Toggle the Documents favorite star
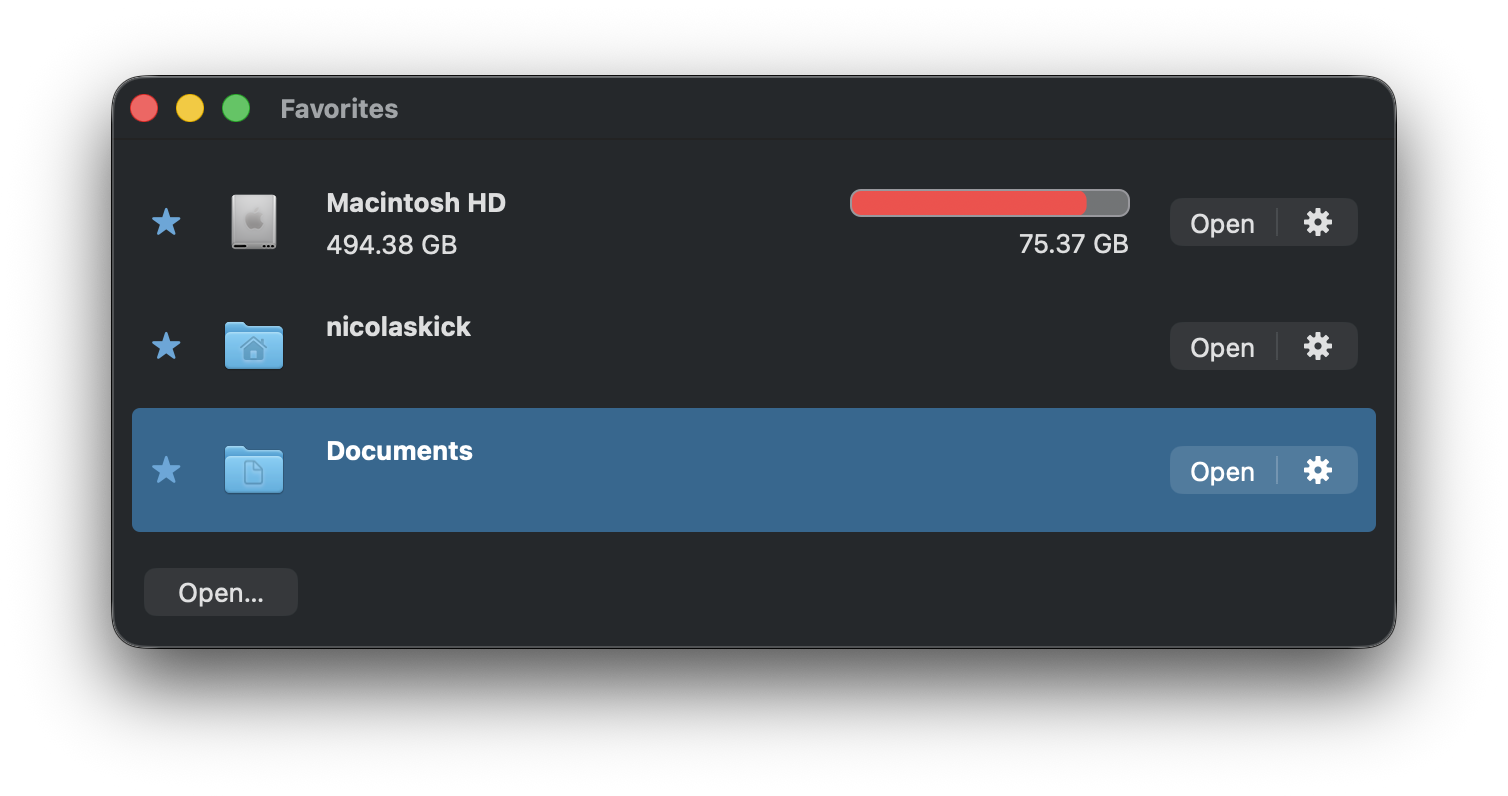 (166, 470)
